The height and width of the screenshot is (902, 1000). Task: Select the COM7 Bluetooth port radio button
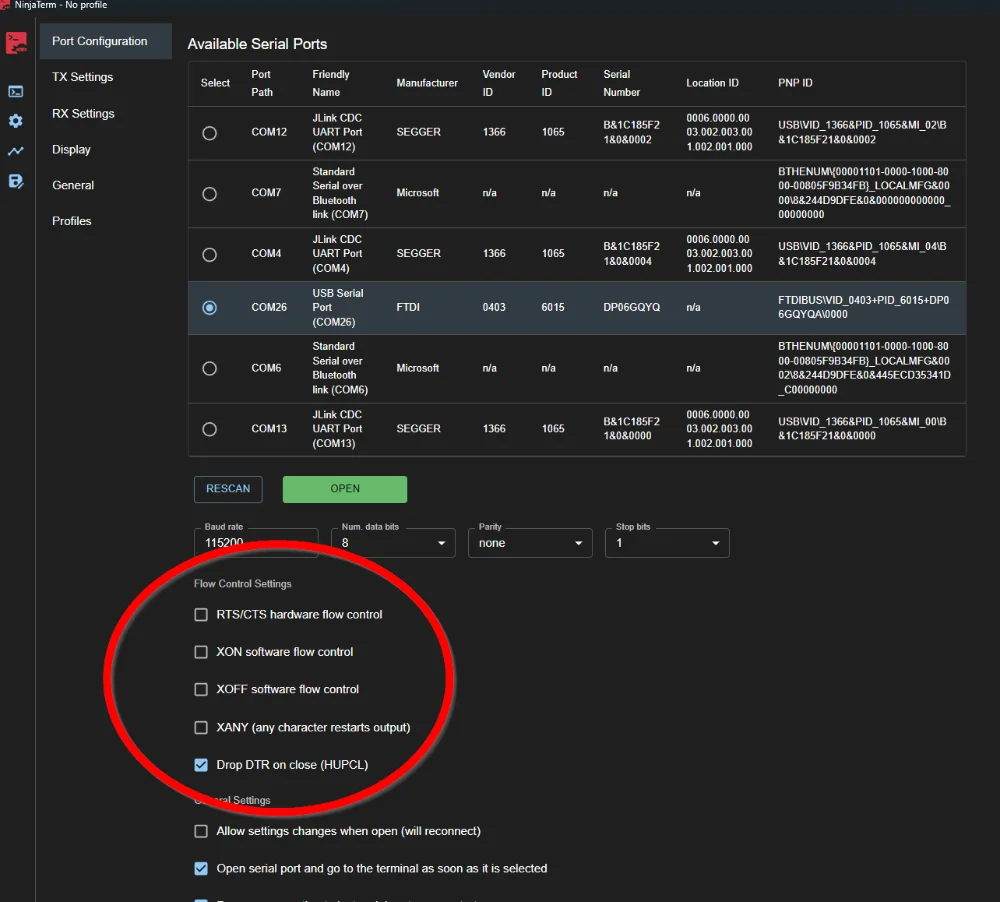pyautogui.click(x=210, y=194)
